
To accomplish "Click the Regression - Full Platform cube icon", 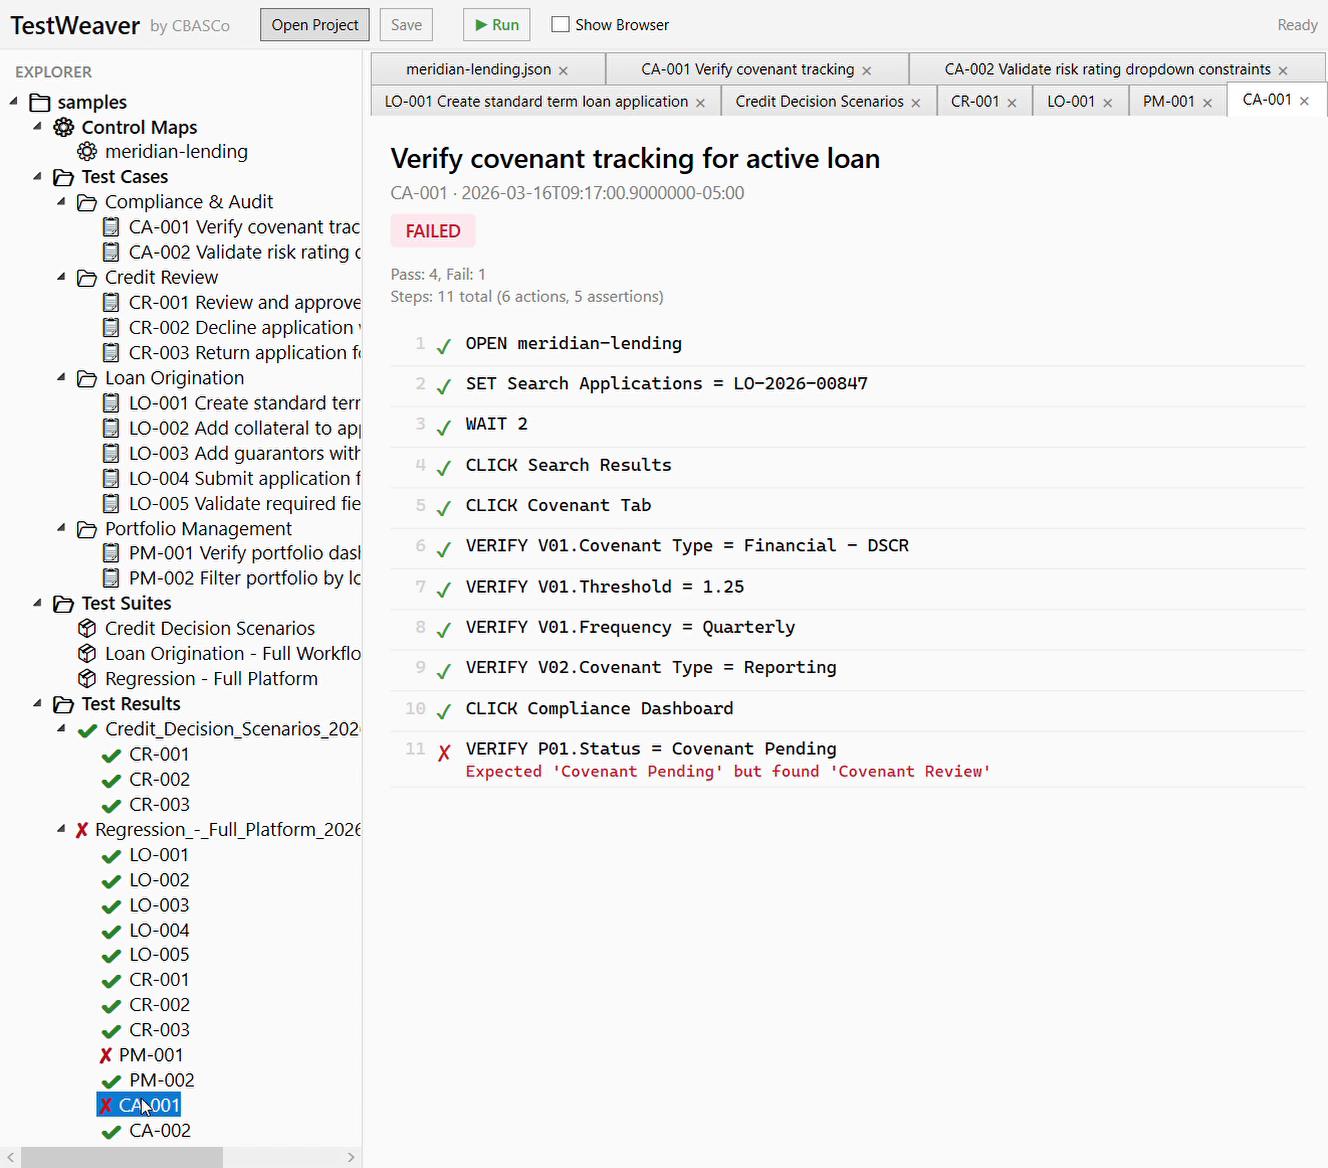I will pos(87,678).
